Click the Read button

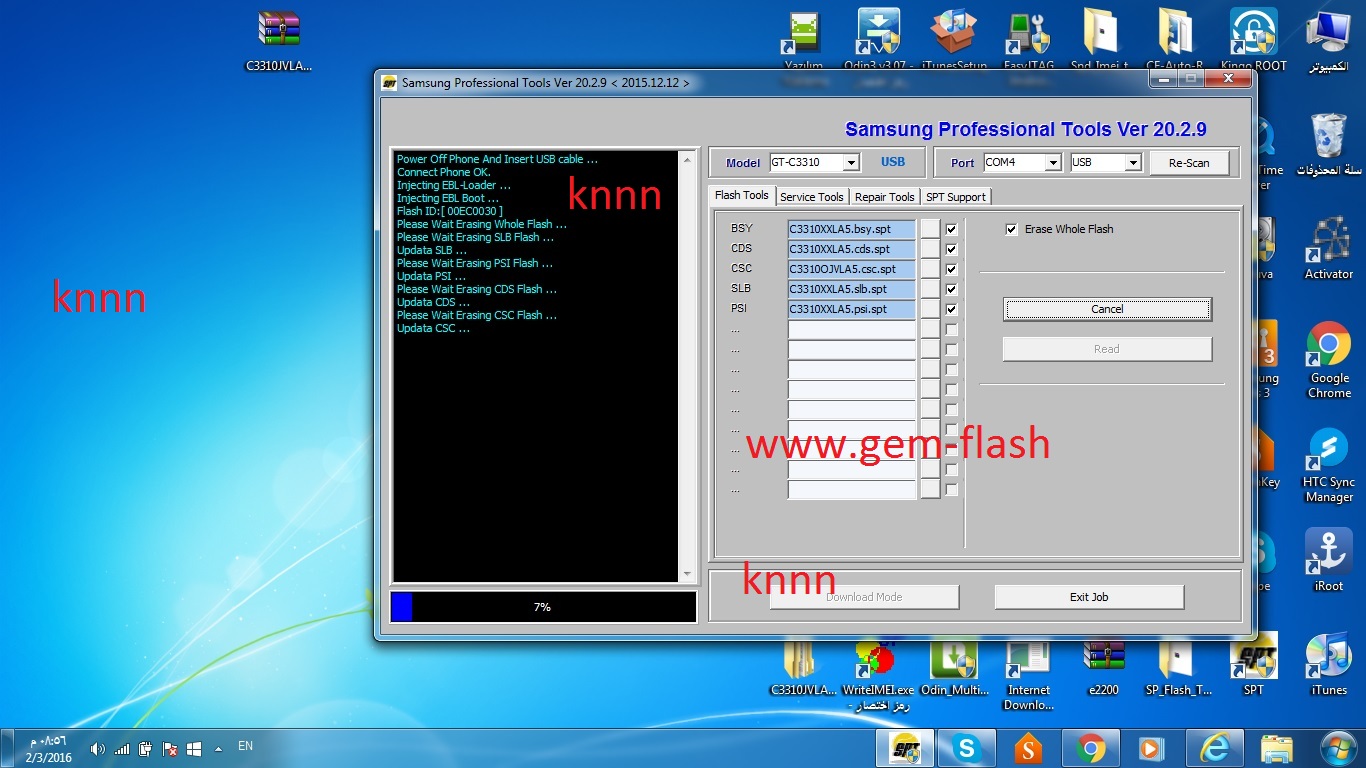(1107, 349)
